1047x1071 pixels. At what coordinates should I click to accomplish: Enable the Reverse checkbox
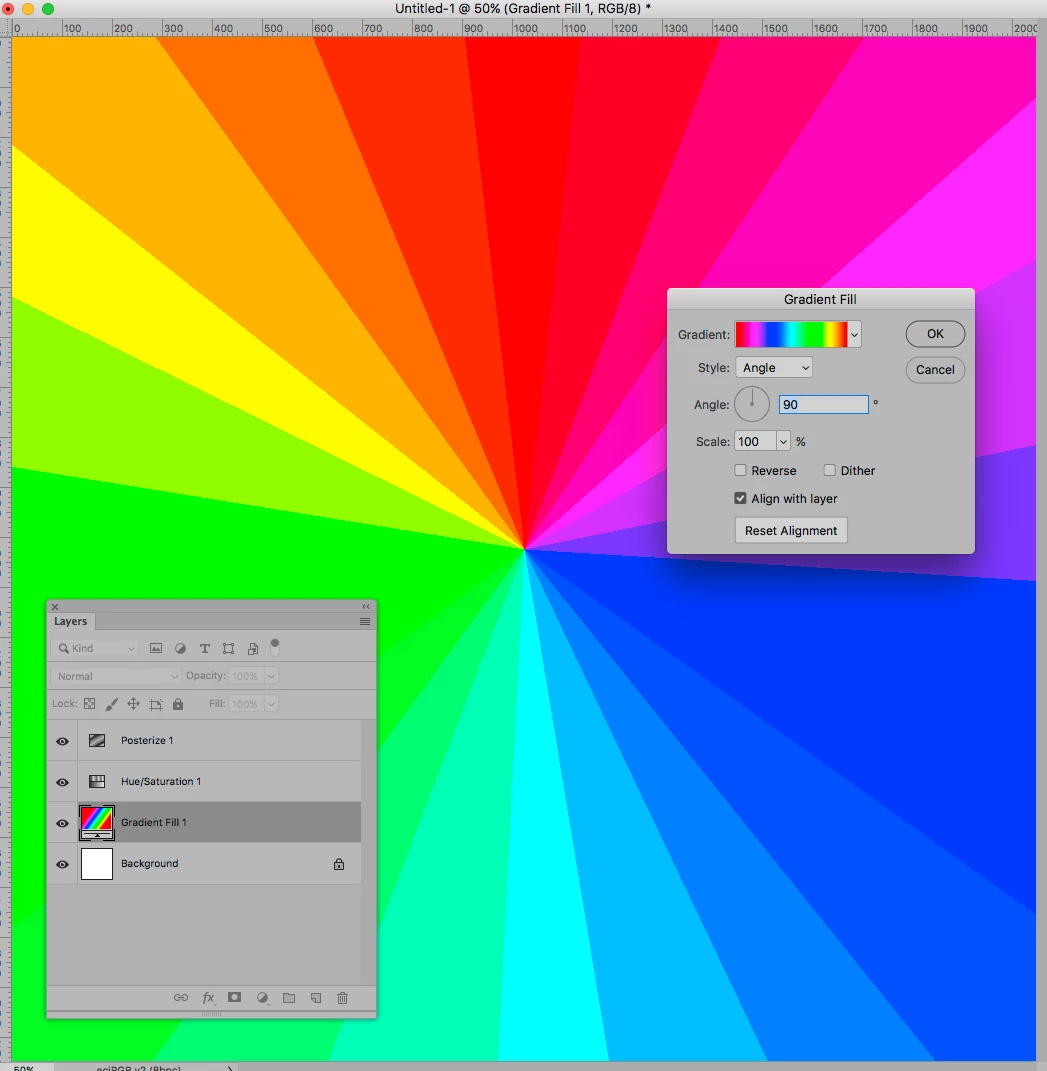[x=740, y=470]
